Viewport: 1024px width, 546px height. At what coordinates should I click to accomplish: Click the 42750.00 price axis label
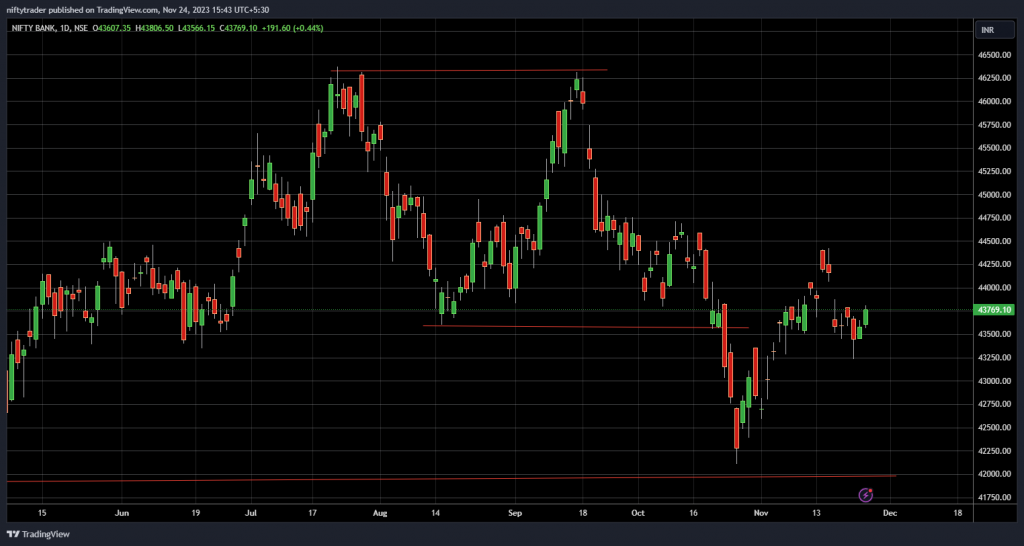995,404
